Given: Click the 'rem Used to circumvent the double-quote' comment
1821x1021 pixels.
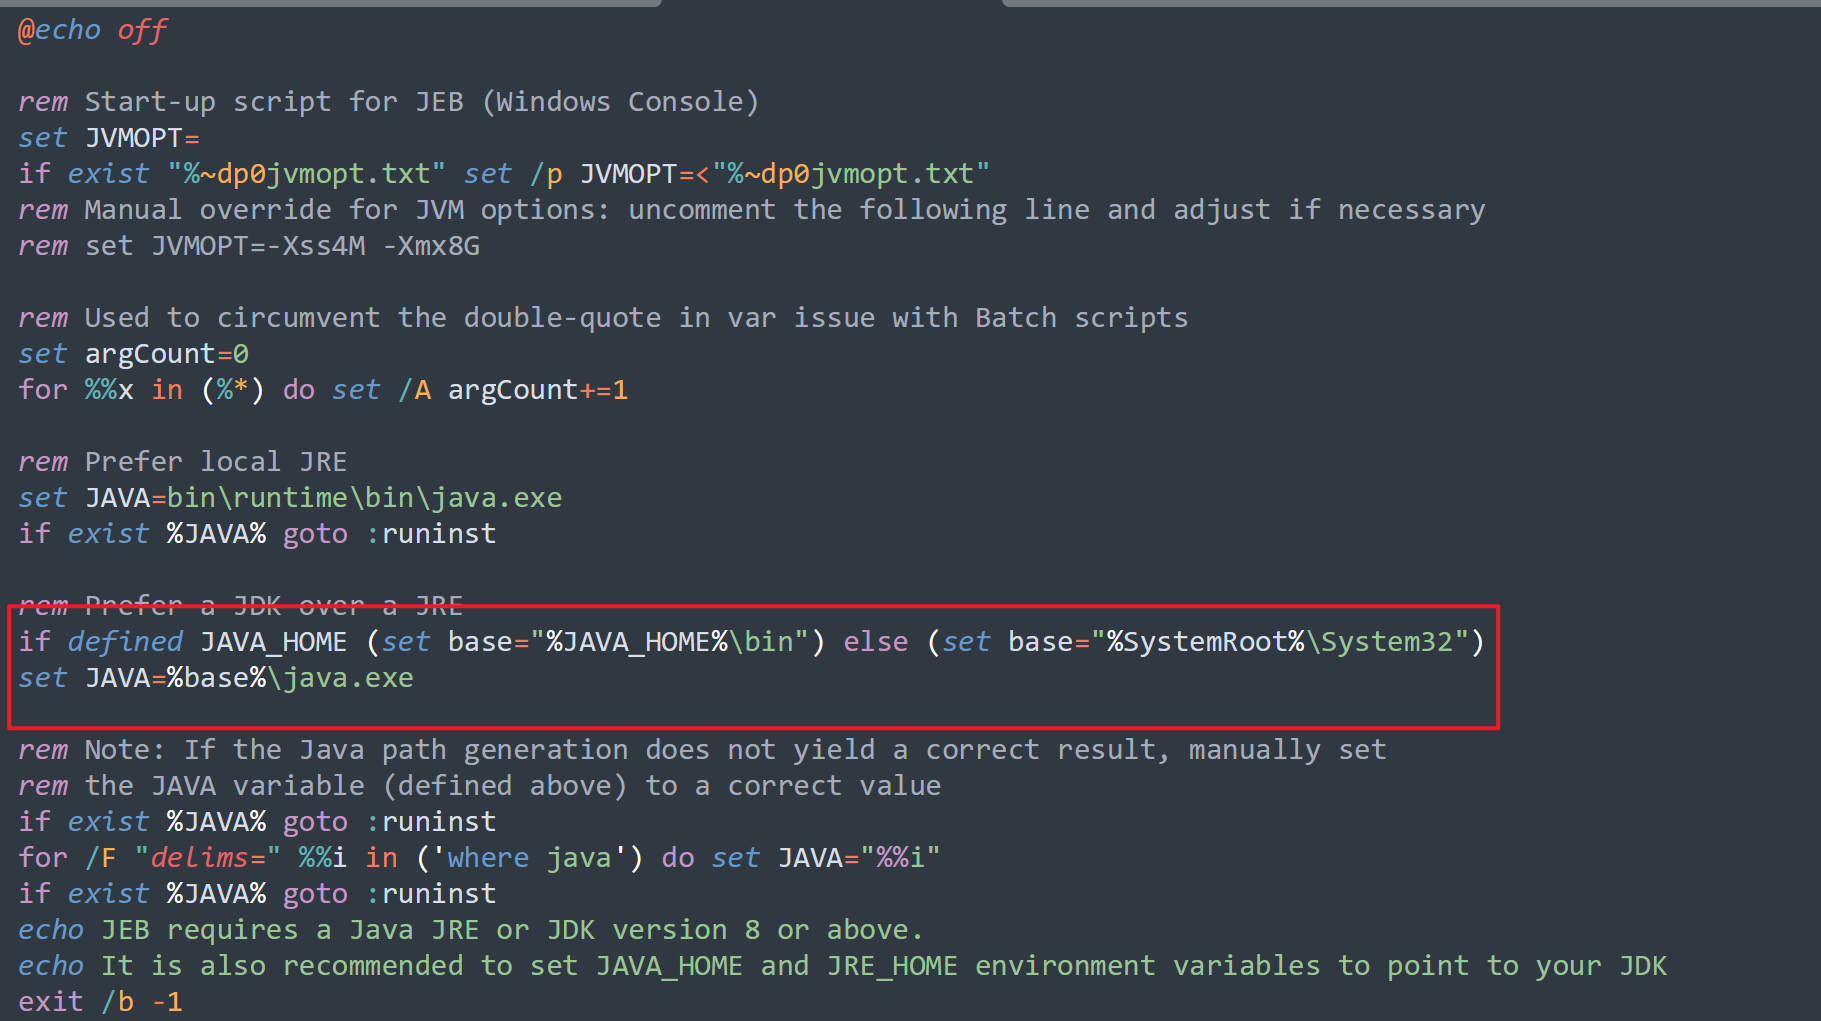Looking at the screenshot, I should pos(603,318).
